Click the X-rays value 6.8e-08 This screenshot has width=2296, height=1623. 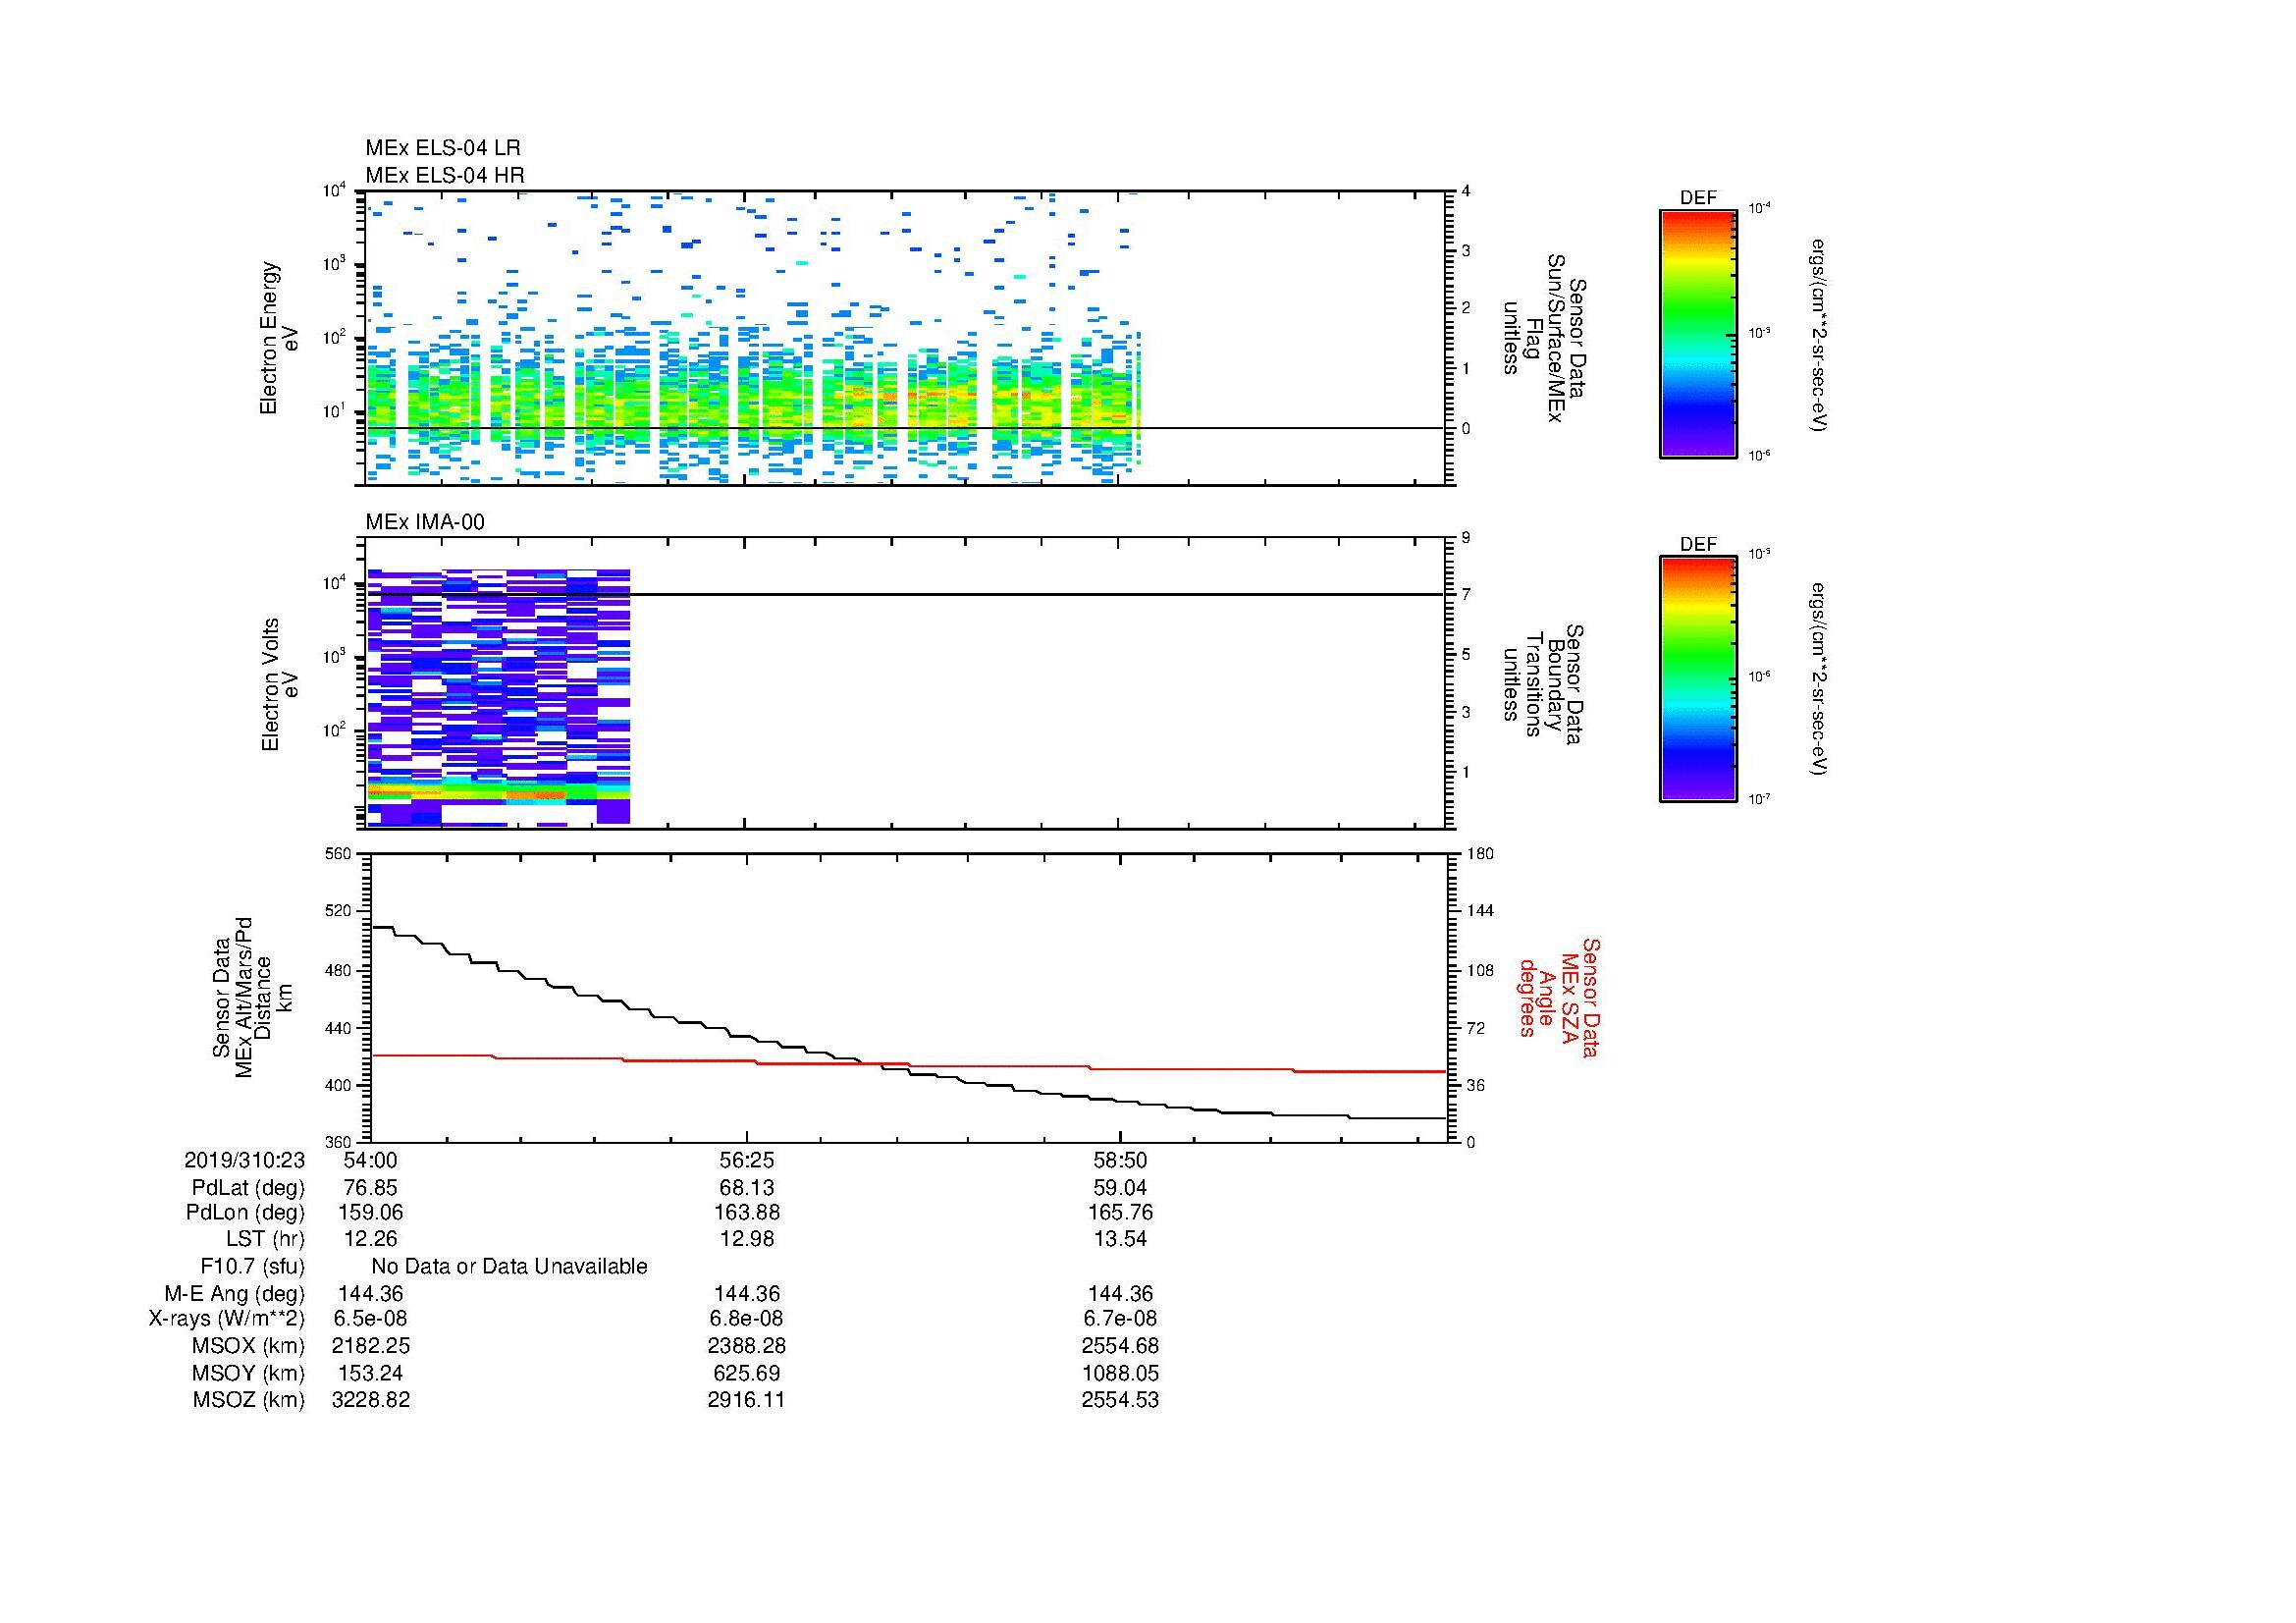click(746, 1320)
